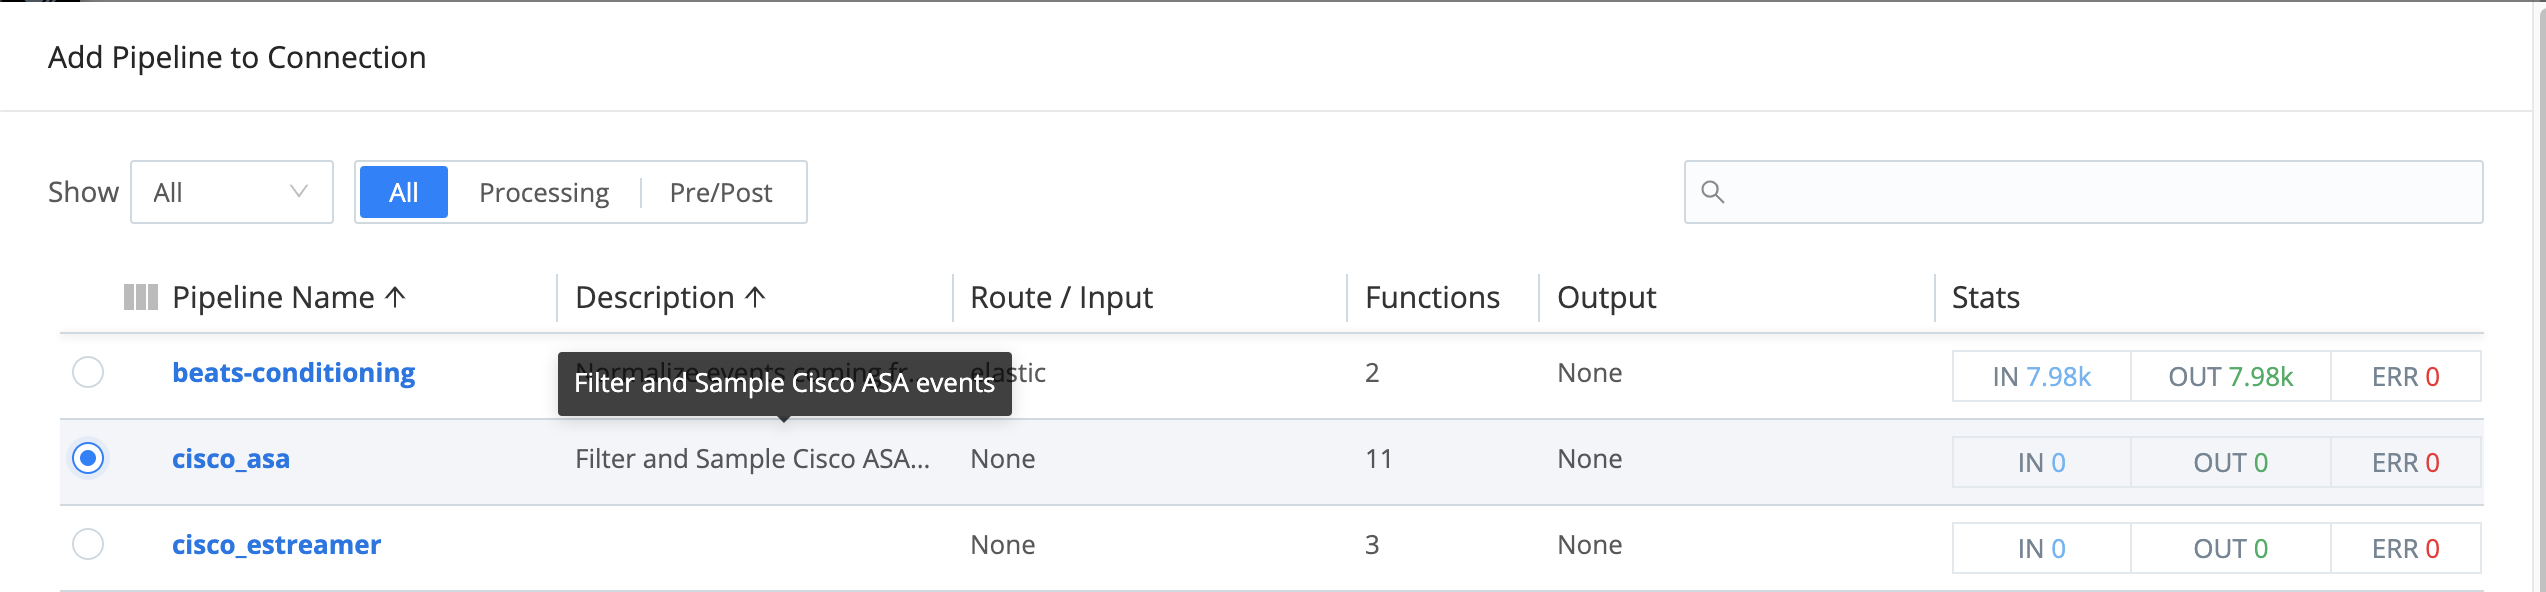Open the cisco_estreamer pipeline link
The height and width of the screenshot is (592, 2546).
tap(276, 545)
